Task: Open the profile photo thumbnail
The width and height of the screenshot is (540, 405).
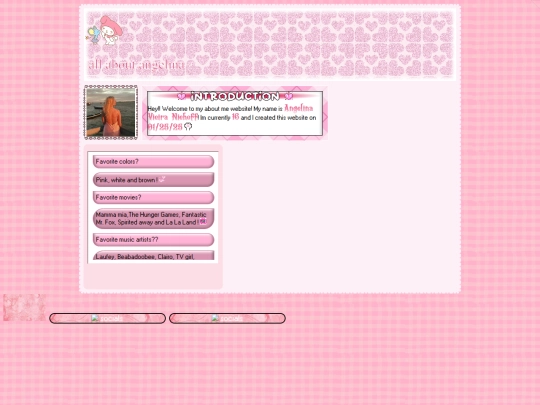Action: tap(111, 112)
